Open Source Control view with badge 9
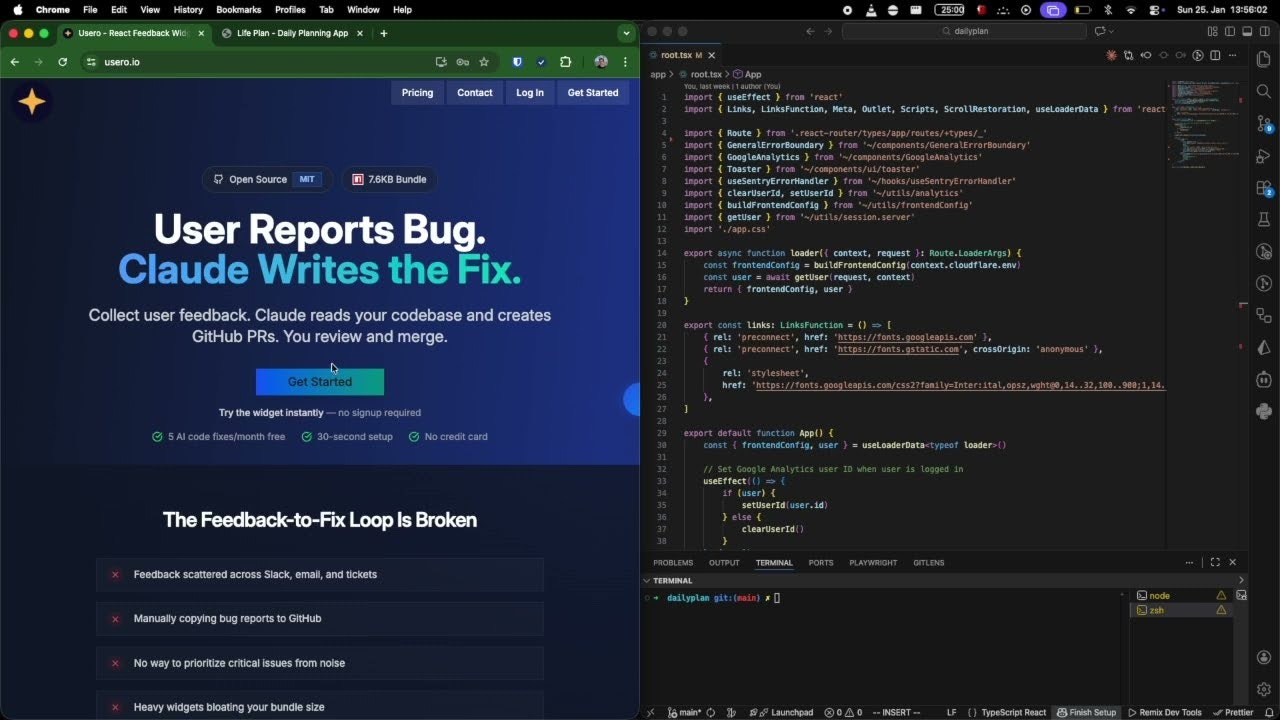The height and width of the screenshot is (720, 1280). [1264, 123]
